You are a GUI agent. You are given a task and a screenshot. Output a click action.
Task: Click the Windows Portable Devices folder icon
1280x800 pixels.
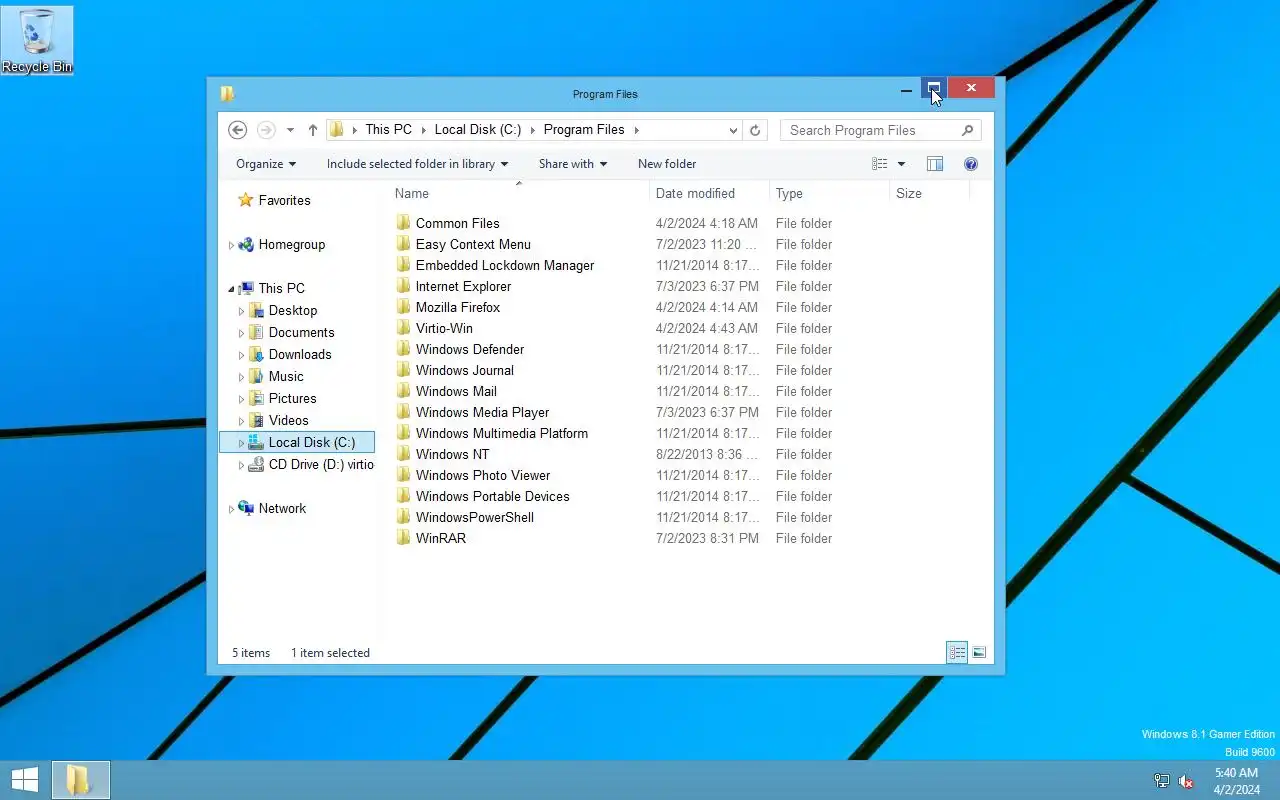point(404,495)
